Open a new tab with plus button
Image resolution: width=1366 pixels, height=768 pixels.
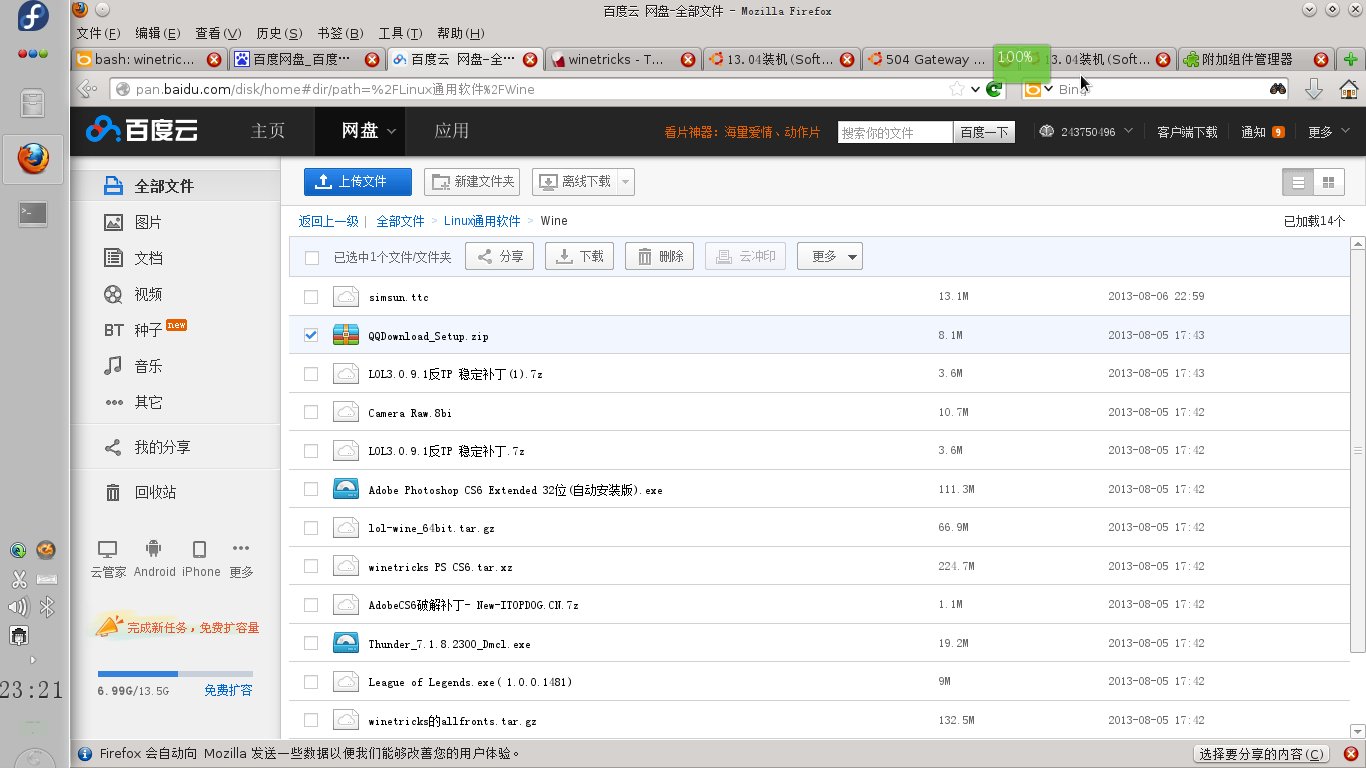tap(1350, 59)
